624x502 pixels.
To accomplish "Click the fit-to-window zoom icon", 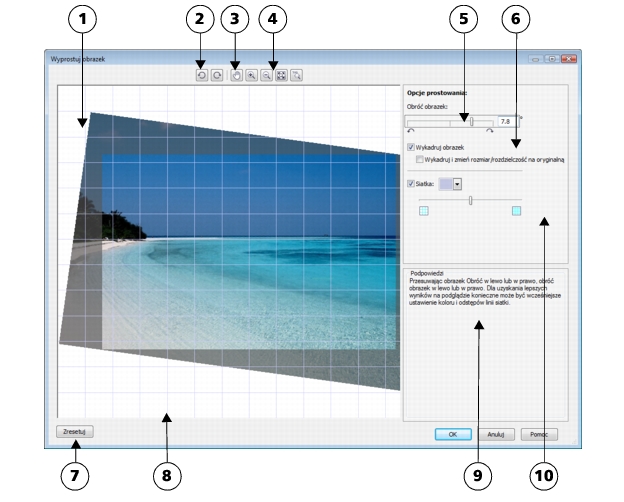I will tap(281, 75).
